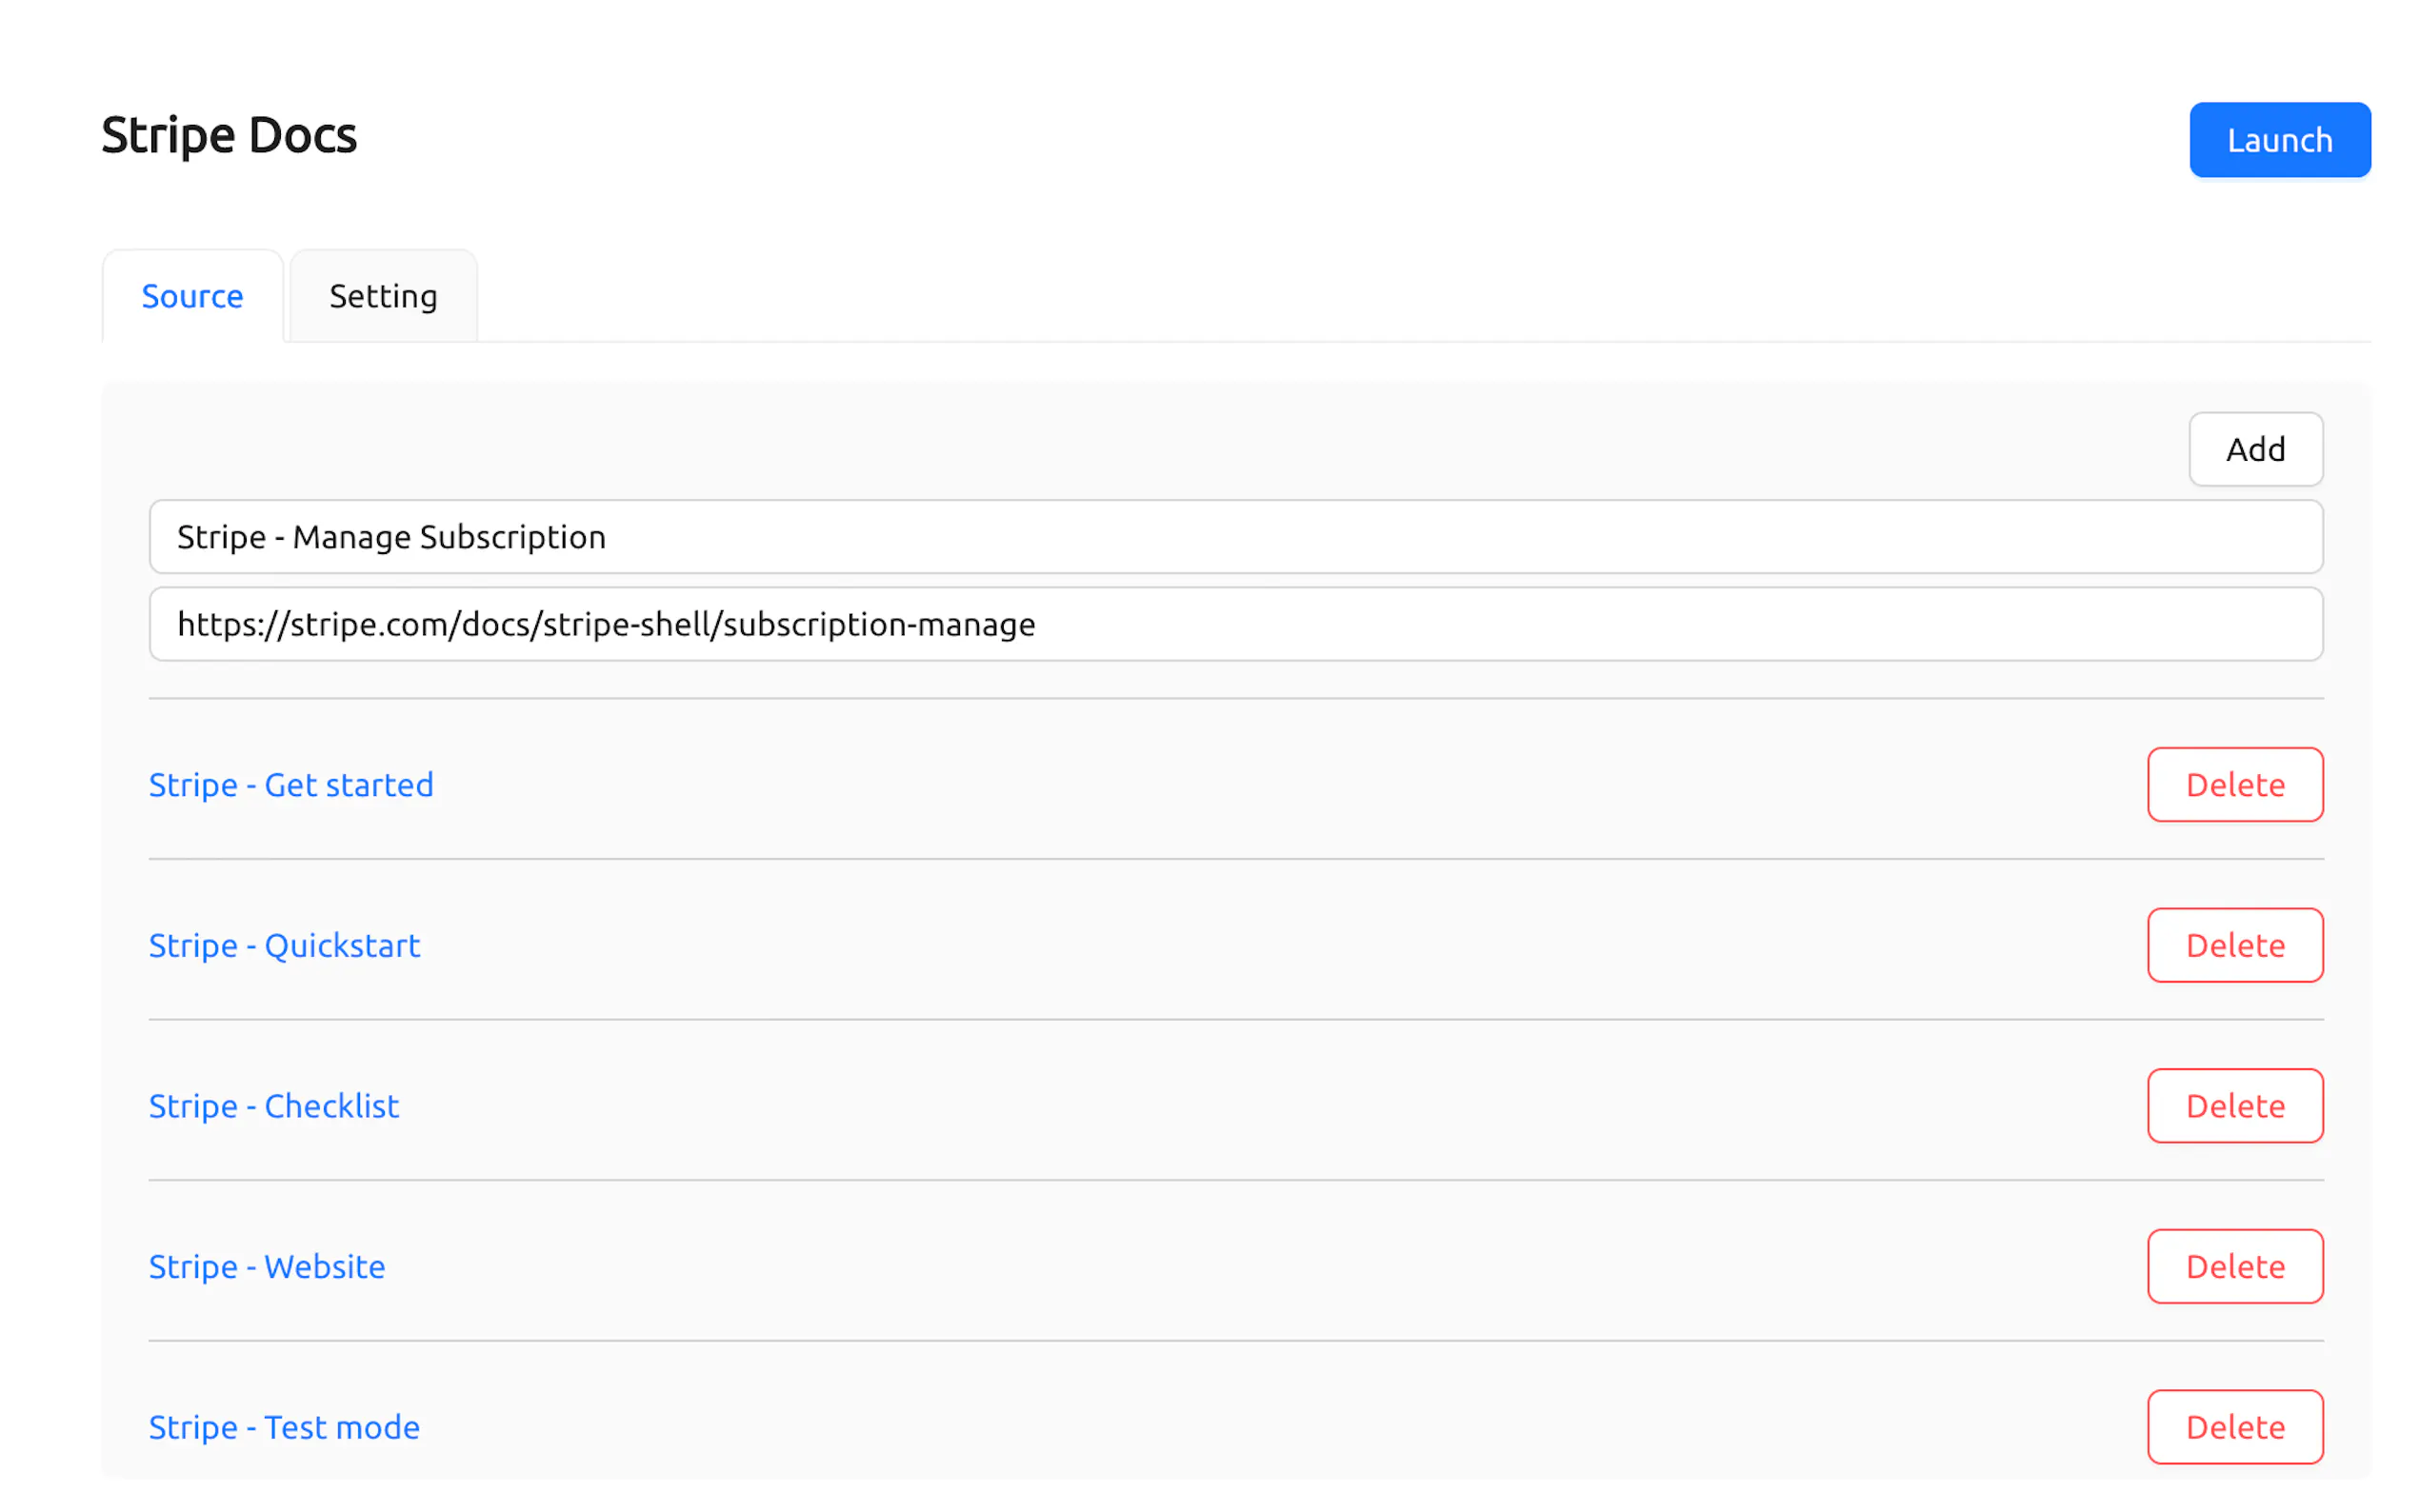
Task: Open the "Stripe - Test mode" link
Action: point(284,1427)
